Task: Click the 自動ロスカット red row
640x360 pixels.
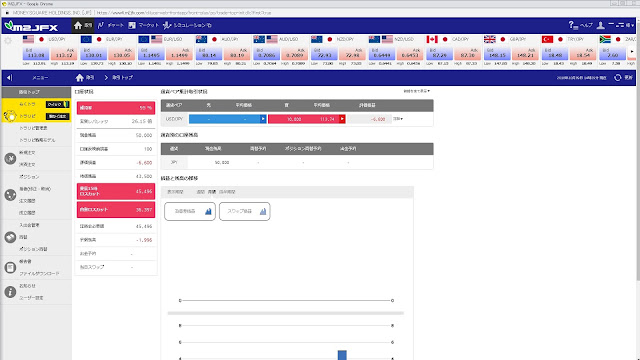Action: [116, 209]
